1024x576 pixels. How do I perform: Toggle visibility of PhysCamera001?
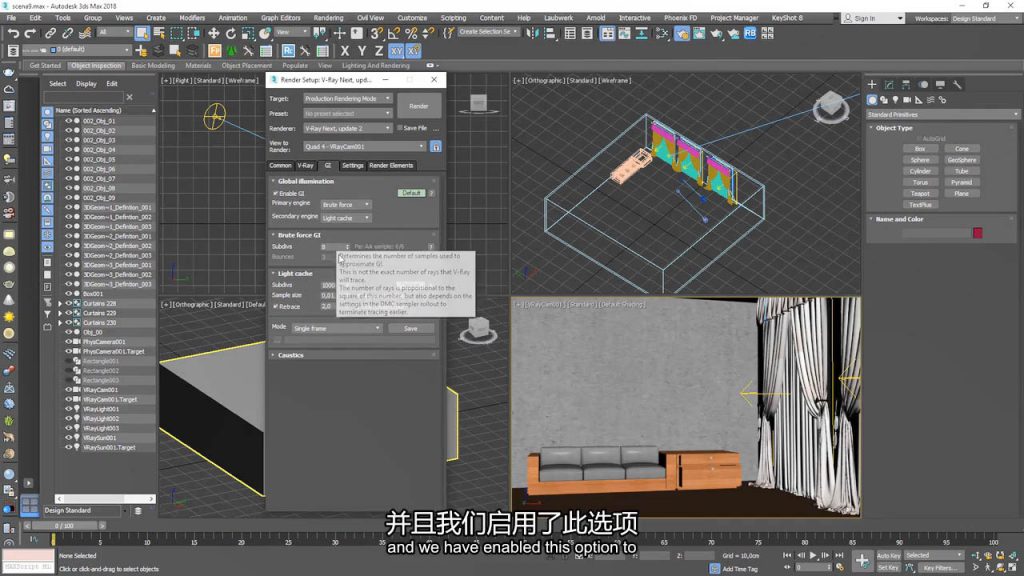(x=68, y=342)
